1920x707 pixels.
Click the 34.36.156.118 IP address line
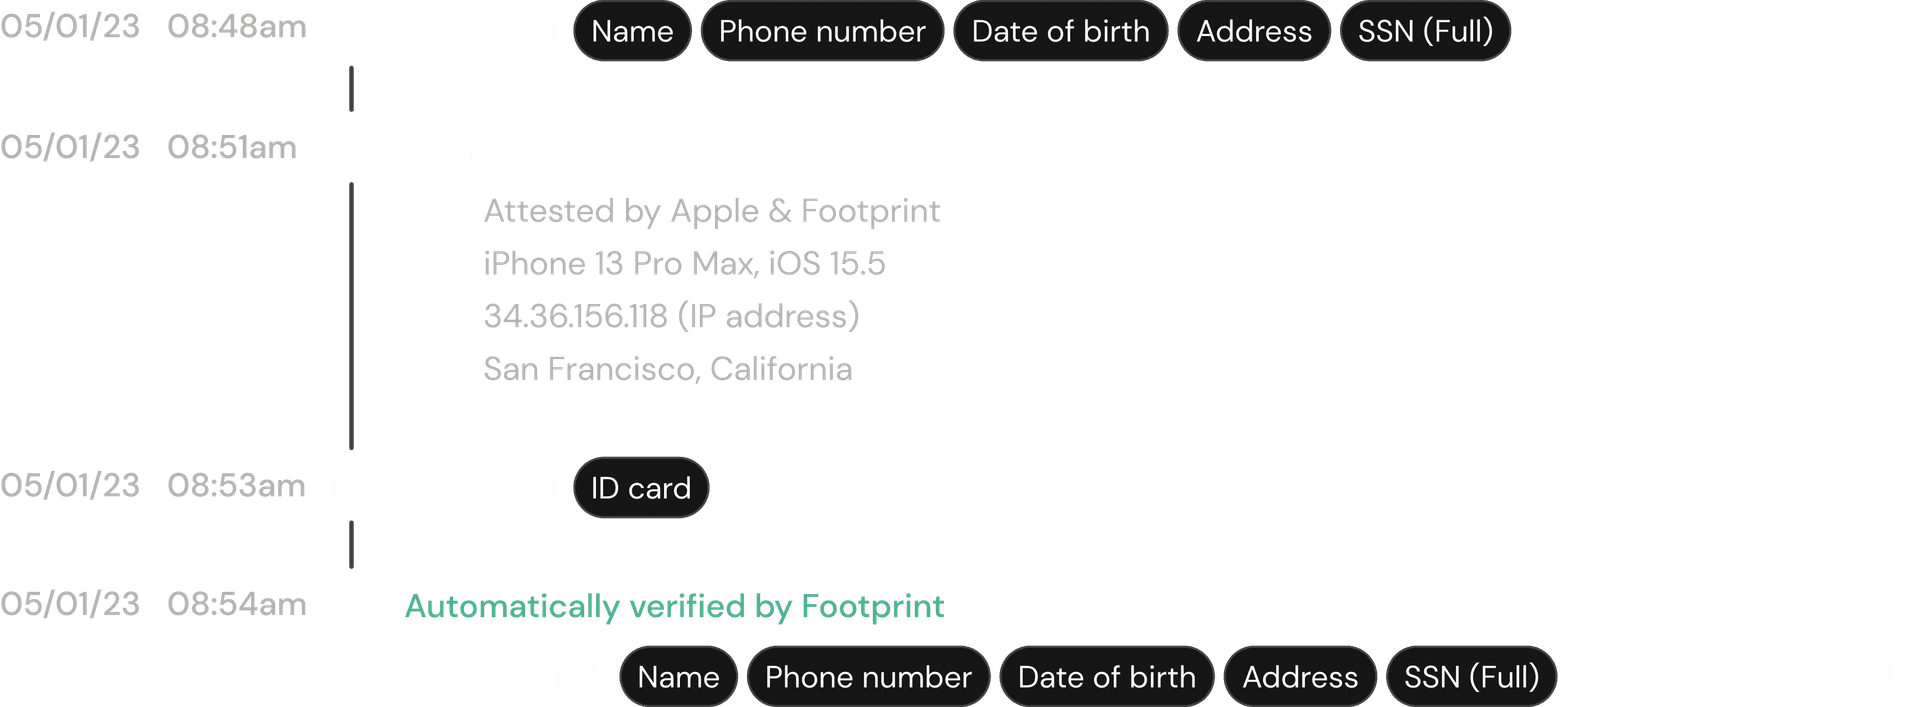click(x=671, y=316)
